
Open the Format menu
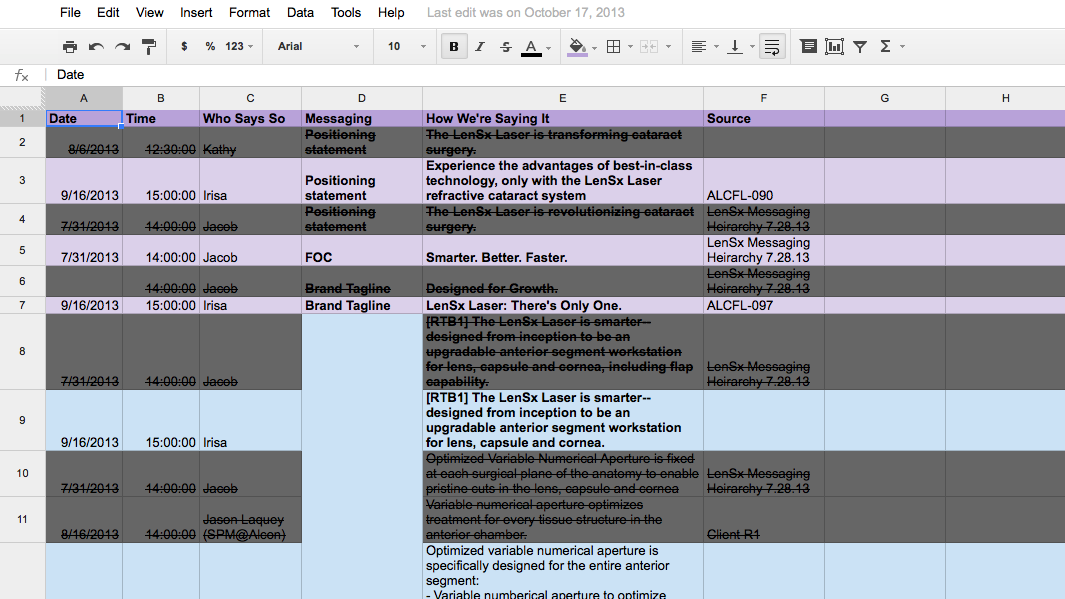click(249, 13)
